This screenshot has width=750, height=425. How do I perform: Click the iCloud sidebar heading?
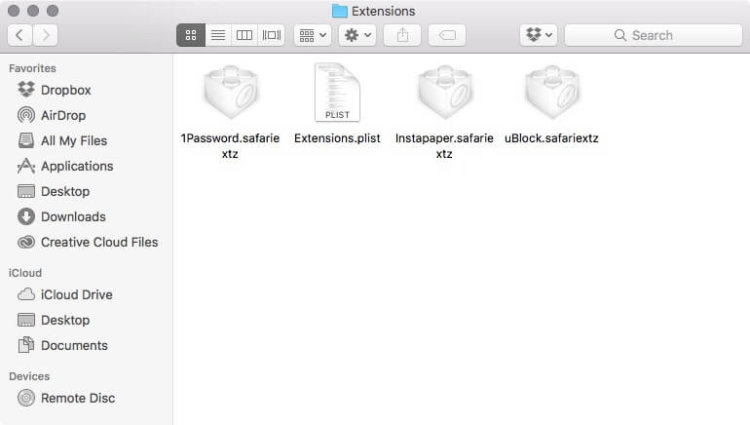tap(25, 272)
